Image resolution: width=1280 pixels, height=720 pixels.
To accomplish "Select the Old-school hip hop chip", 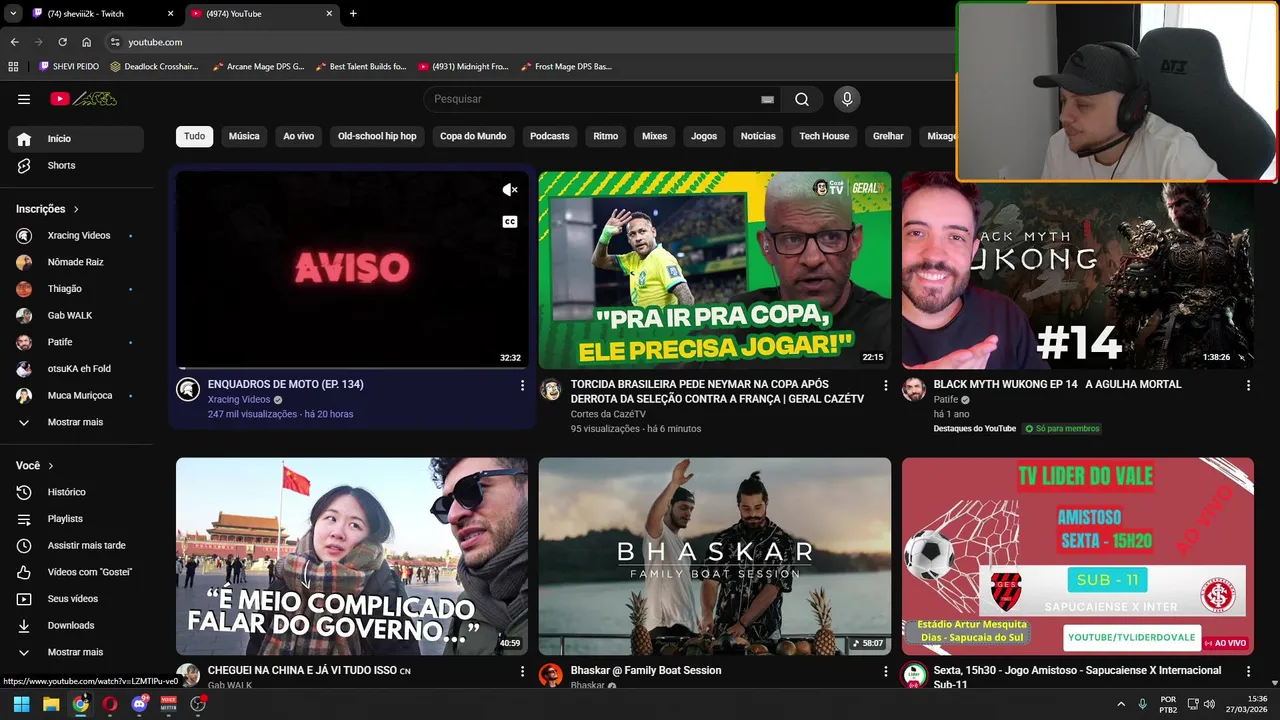I will point(377,136).
